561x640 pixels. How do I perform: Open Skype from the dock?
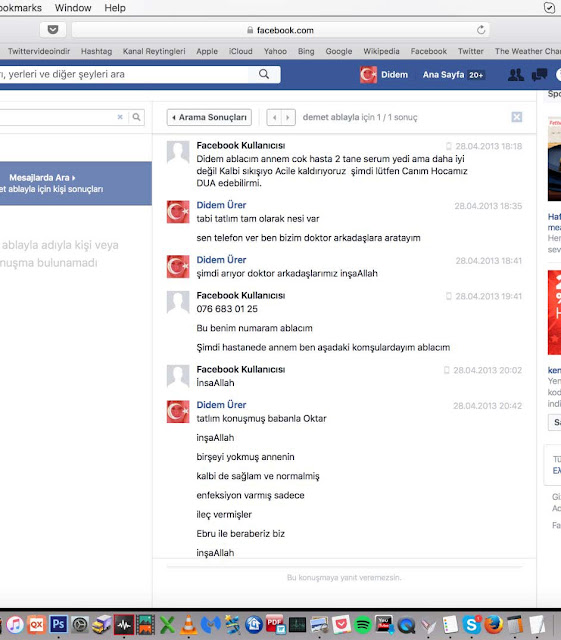[x=472, y=624]
